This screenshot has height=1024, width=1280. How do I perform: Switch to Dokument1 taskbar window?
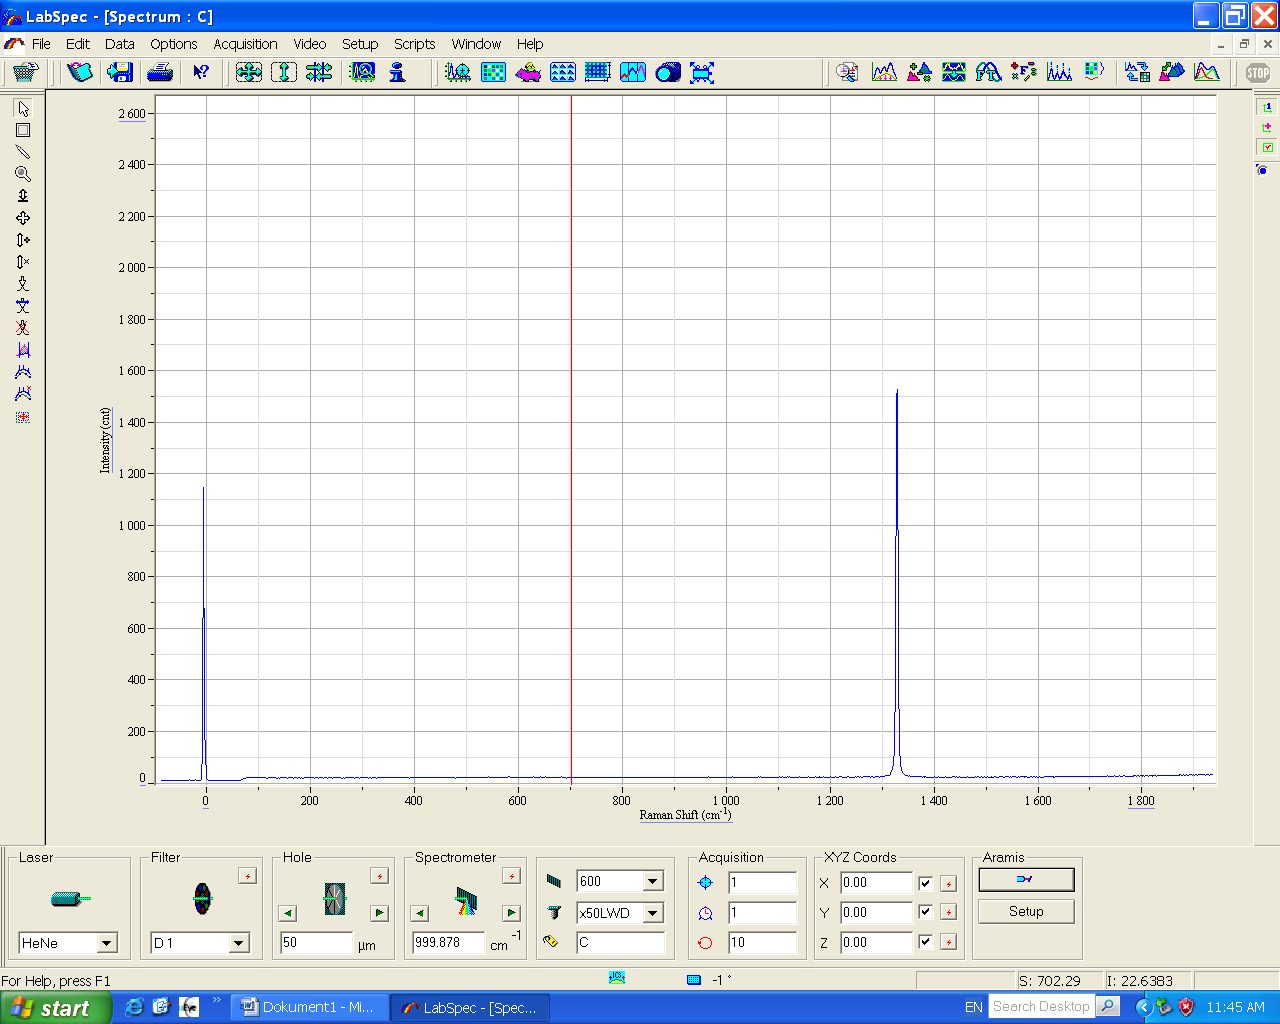coord(311,1008)
